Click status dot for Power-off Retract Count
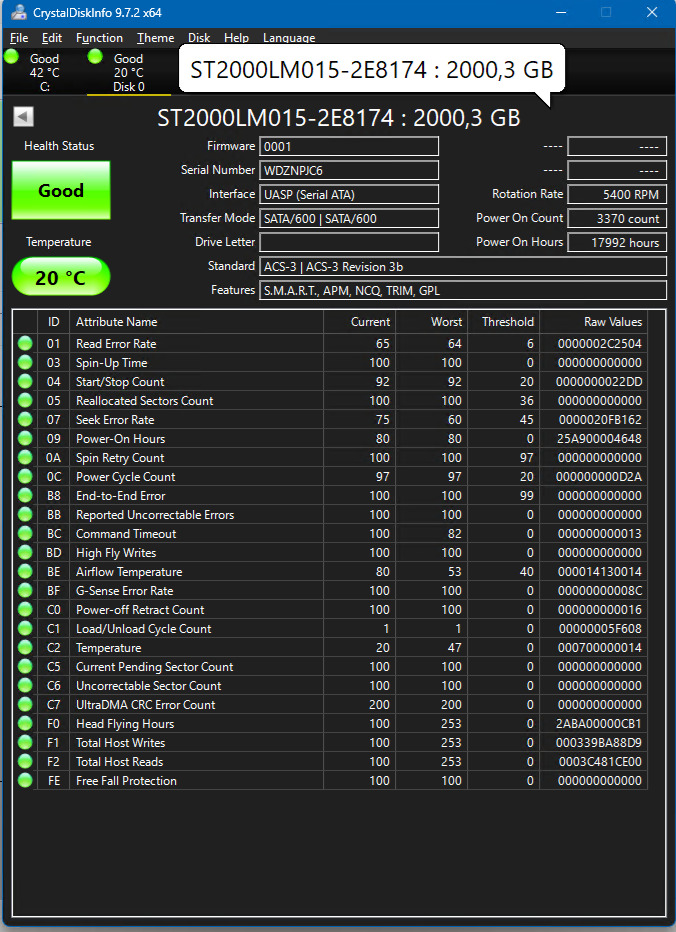 click(x=25, y=610)
